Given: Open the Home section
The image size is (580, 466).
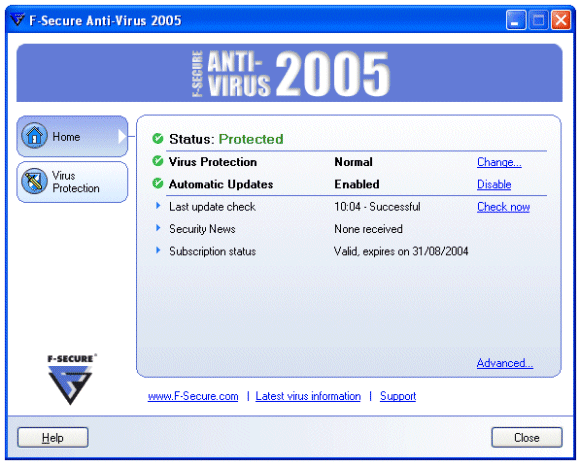Looking at the screenshot, I should pos(72,136).
